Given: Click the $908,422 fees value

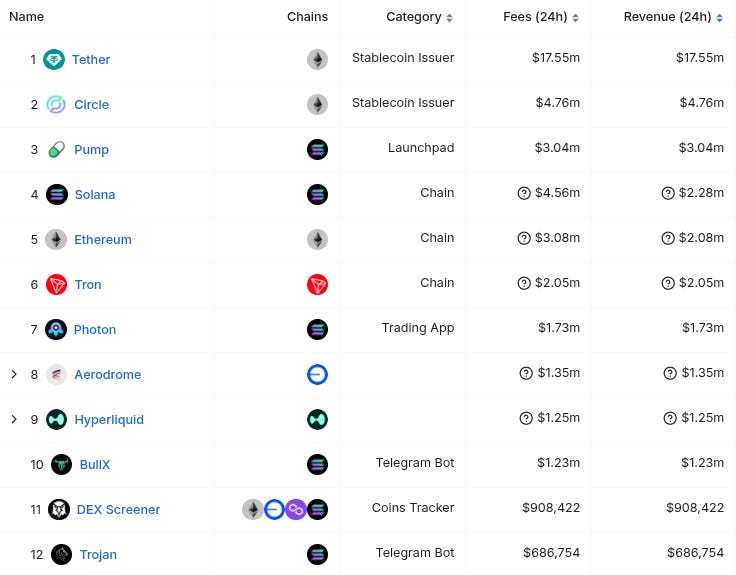Looking at the screenshot, I should [x=551, y=508].
